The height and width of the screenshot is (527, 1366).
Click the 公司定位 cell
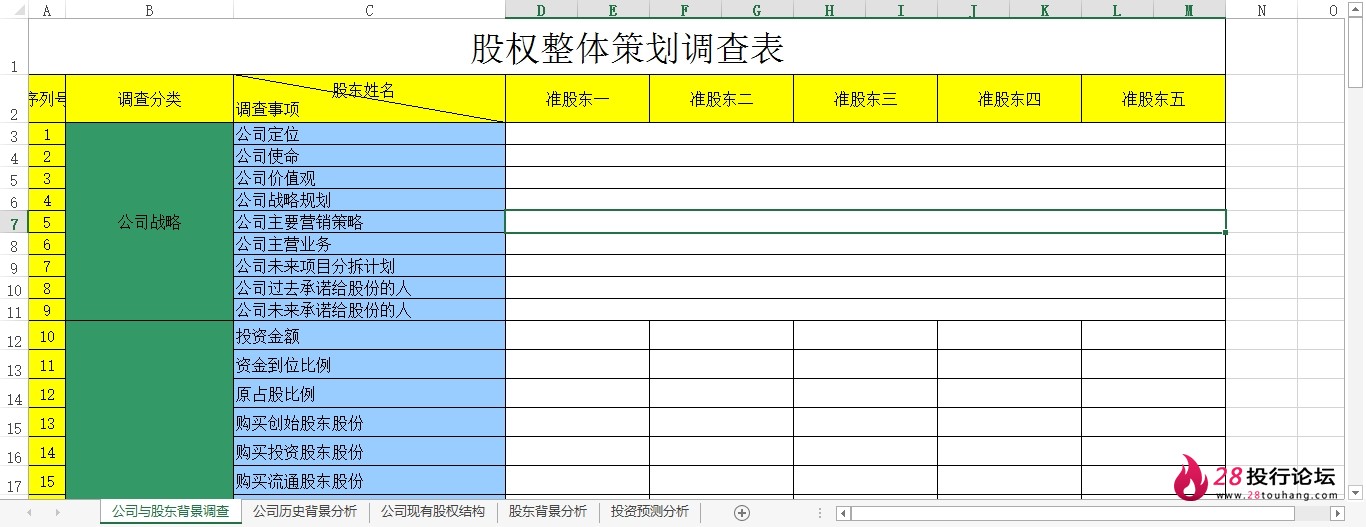pyautogui.click(x=370, y=134)
